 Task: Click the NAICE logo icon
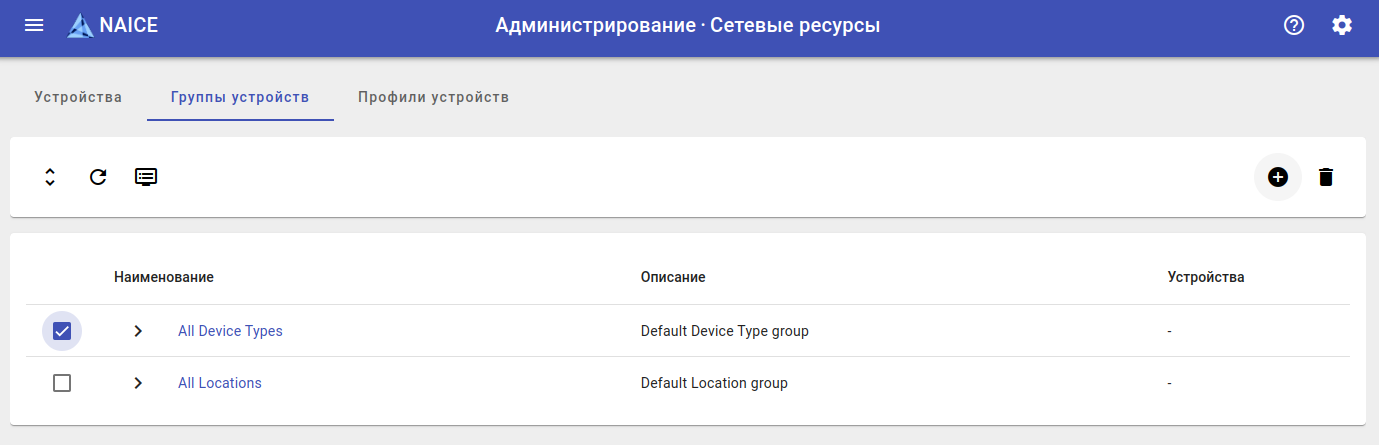pyautogui.click(x=80, y=26)
